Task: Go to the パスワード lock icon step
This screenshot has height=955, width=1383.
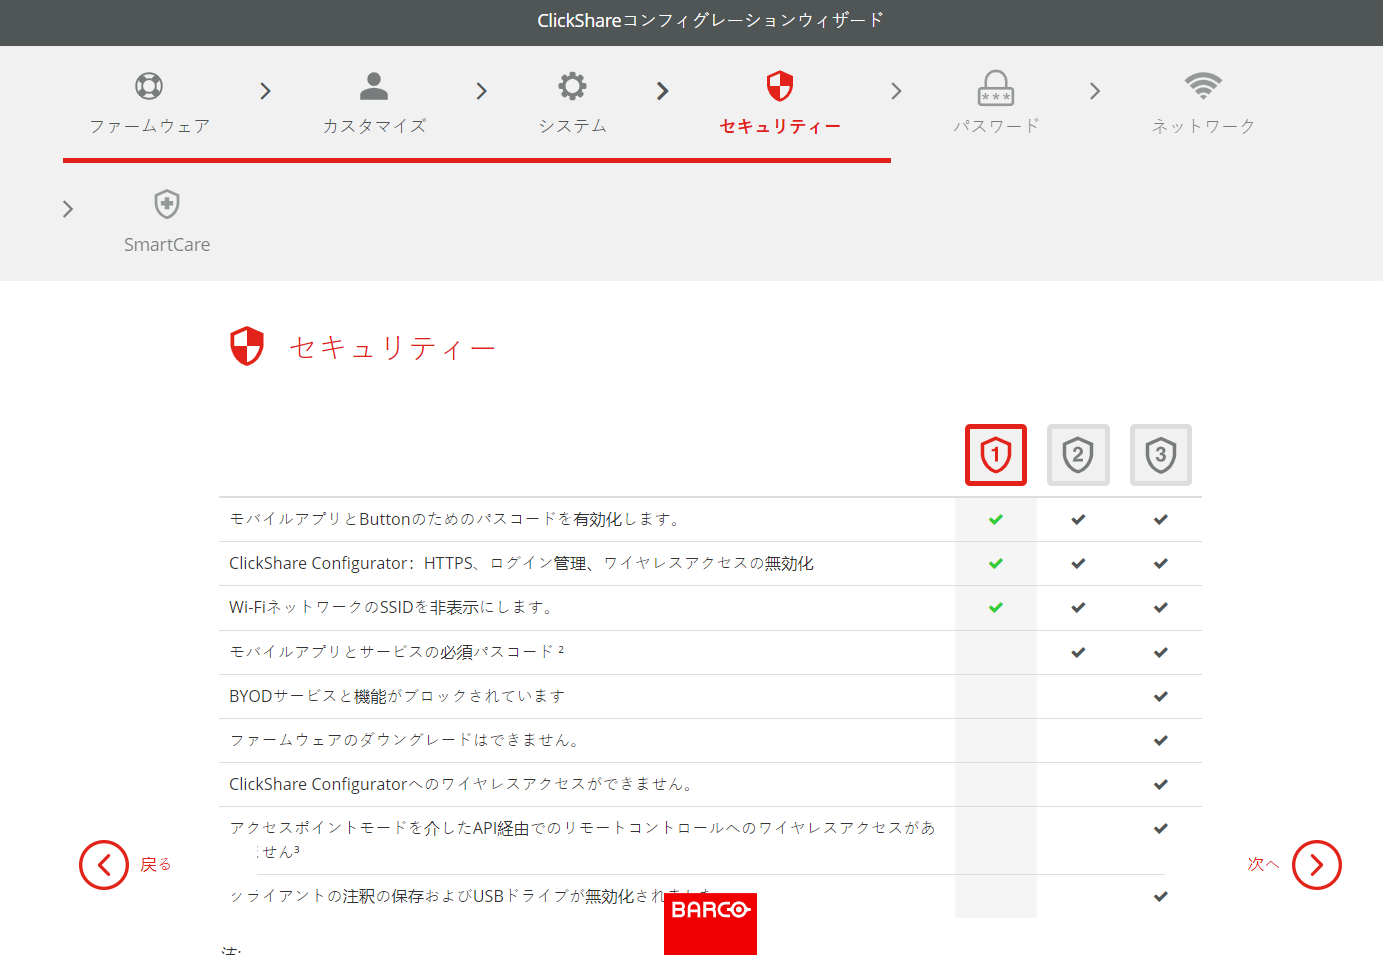Action: [x=996, y=88]
